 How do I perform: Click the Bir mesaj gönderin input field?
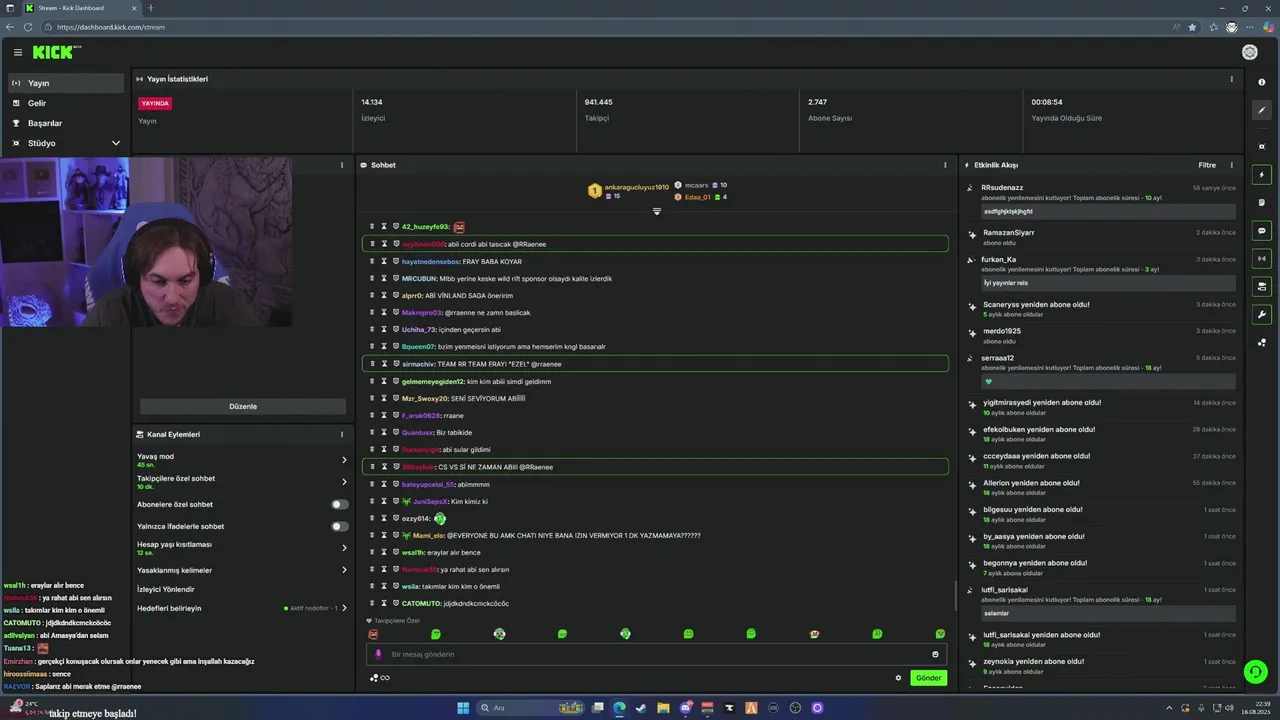[656, 654]
